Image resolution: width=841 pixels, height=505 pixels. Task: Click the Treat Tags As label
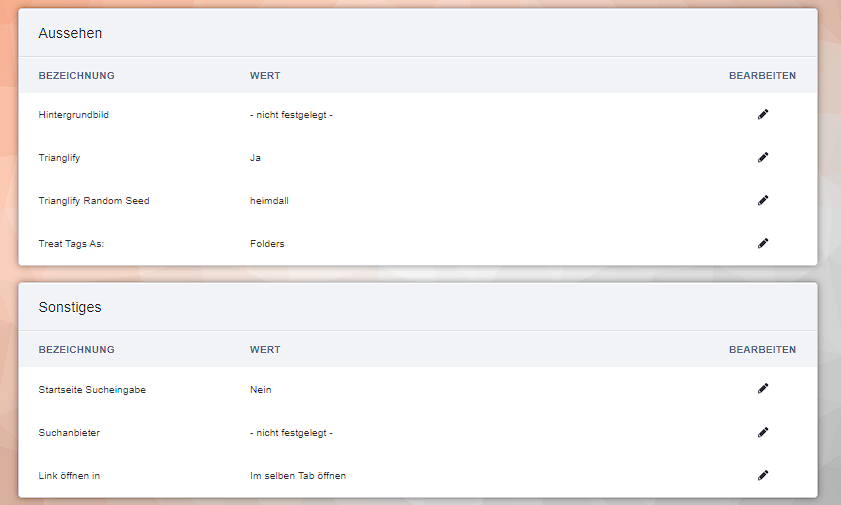pos(71,243)
